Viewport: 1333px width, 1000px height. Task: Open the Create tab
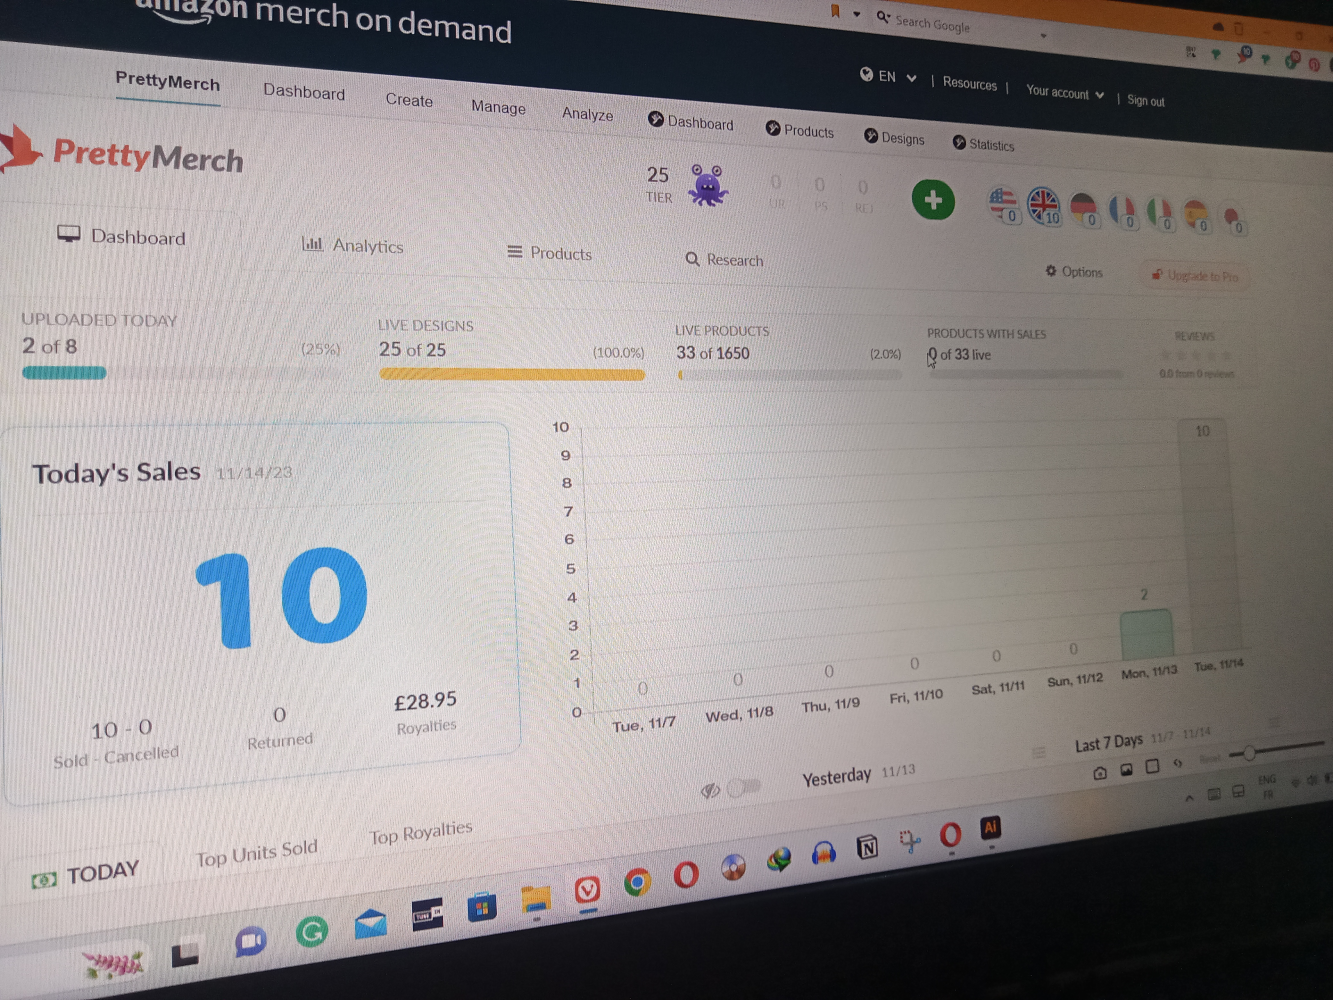409,100
